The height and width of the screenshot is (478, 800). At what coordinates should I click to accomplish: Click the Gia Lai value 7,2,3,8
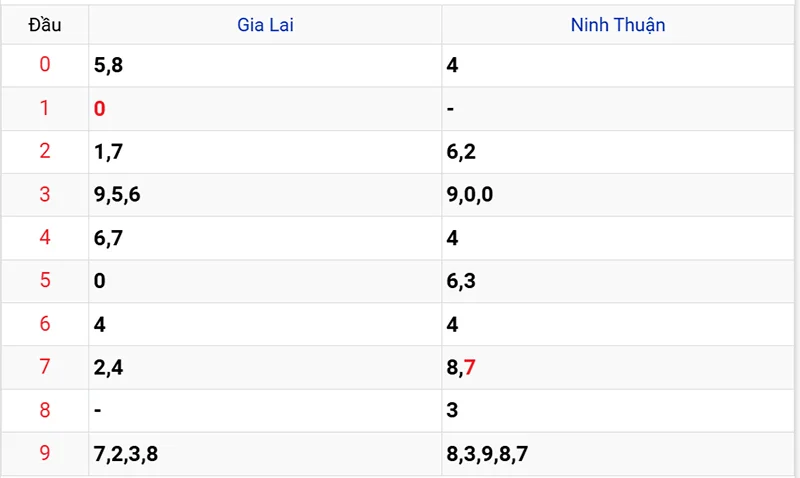pos(125,454)
